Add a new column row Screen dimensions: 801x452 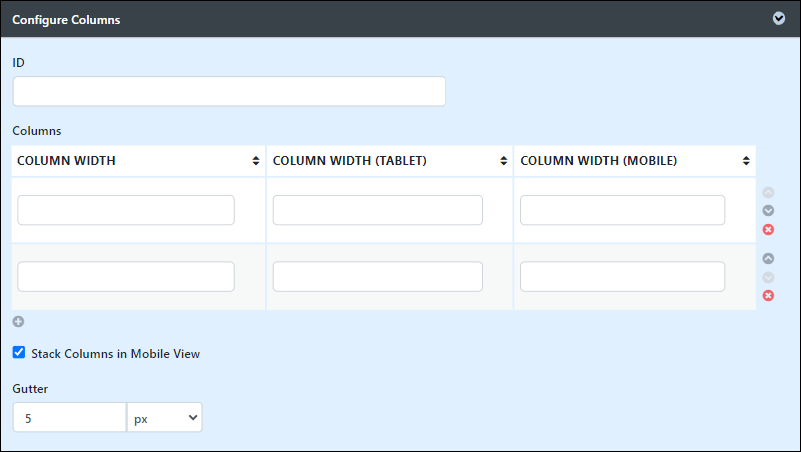(18, 322)
